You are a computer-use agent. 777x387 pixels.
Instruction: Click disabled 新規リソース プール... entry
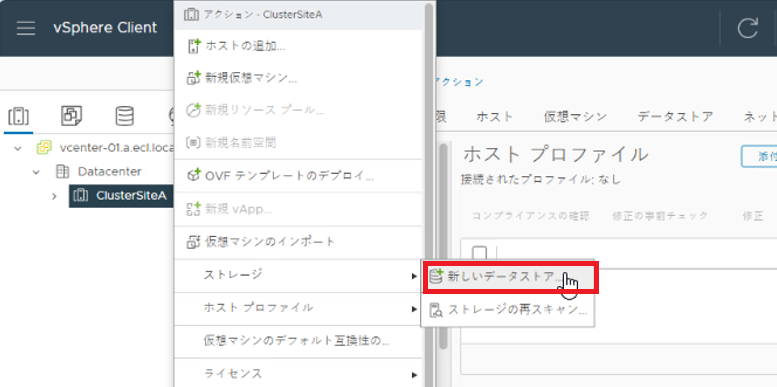[298, 111]
